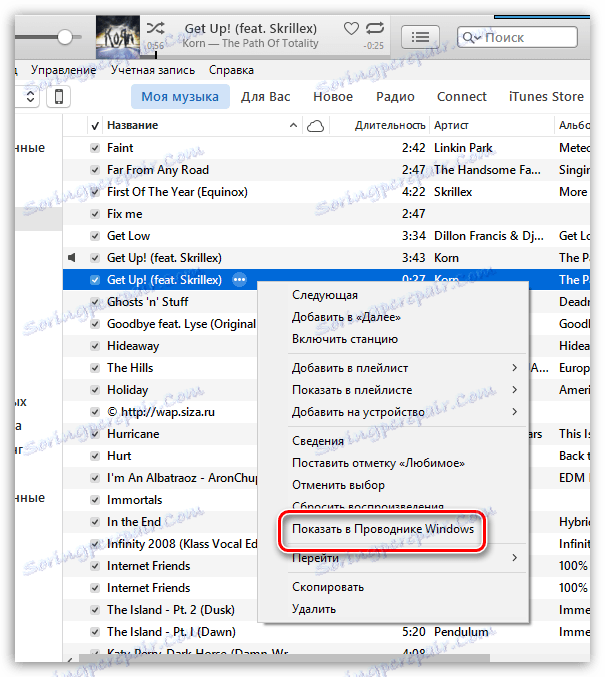Open the Управление menu

[63, 70]
